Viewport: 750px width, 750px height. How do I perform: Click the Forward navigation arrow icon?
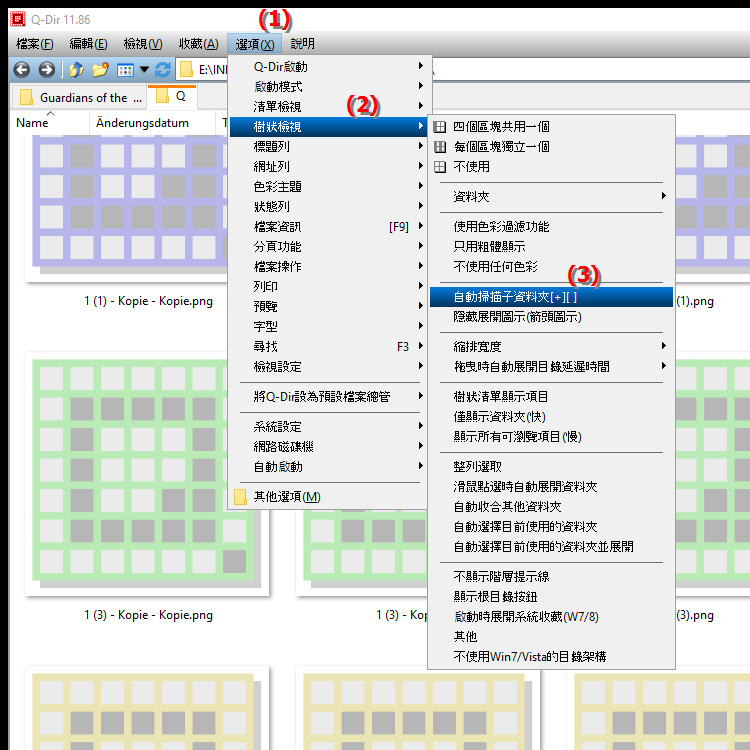[46, 70]
